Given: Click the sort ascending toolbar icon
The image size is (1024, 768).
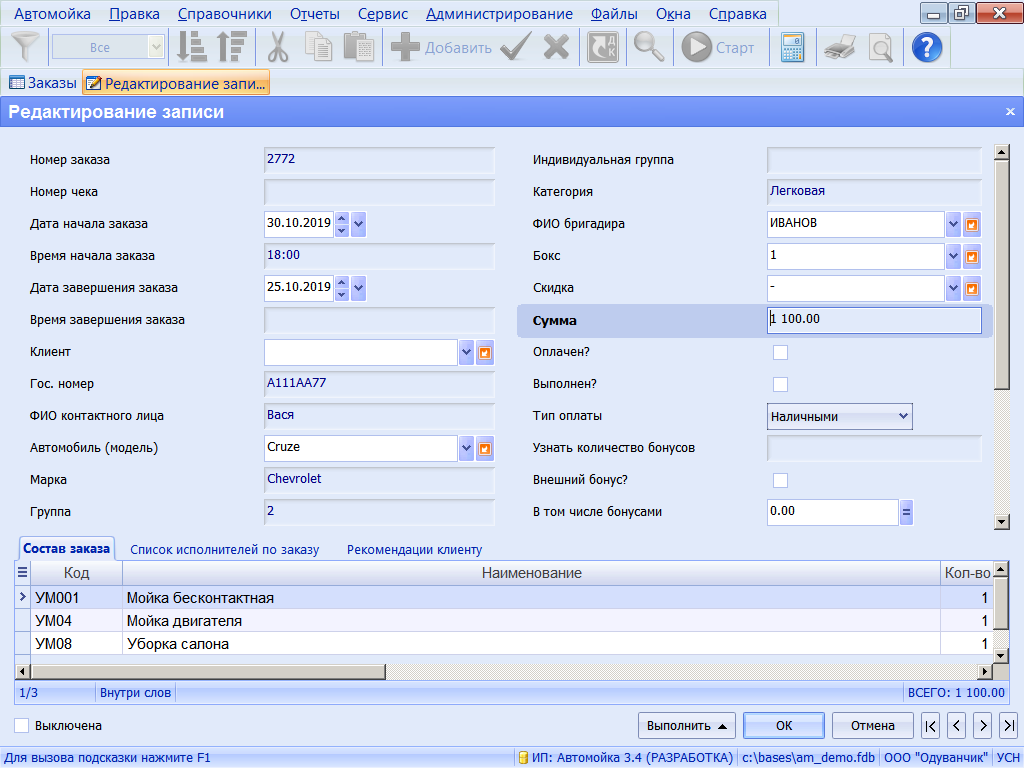Looking at the screenshot, I should pos(191,47).
